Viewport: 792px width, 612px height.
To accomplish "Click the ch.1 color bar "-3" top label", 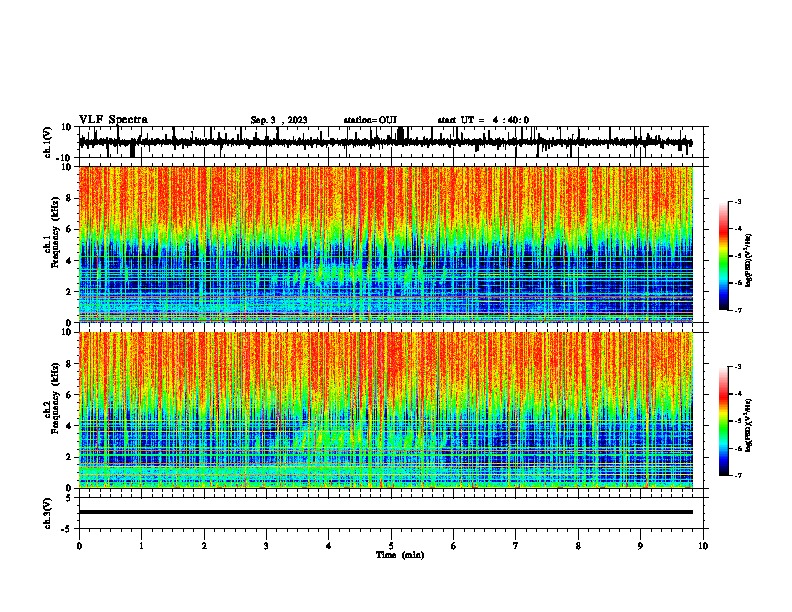I will point(738,201).
